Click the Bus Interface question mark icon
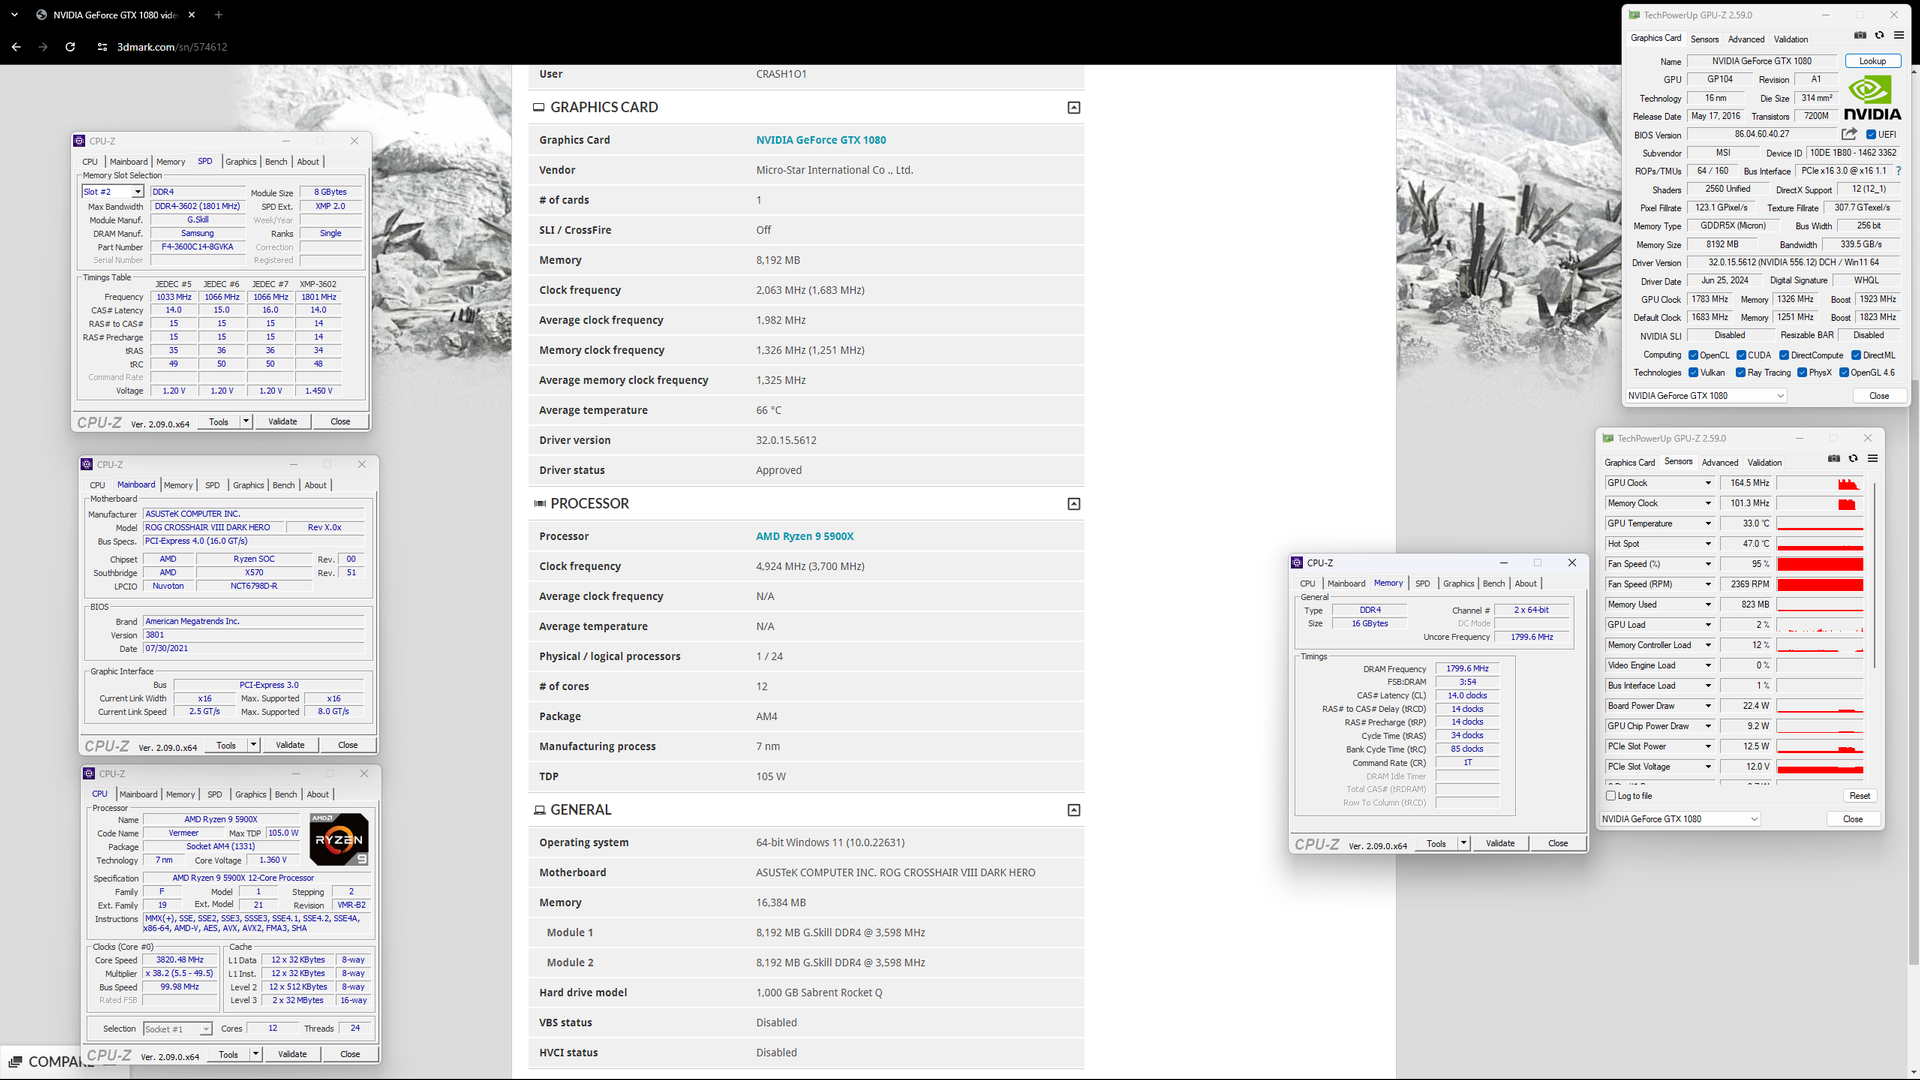The image size is (1920, 1080). (1898, 171)
